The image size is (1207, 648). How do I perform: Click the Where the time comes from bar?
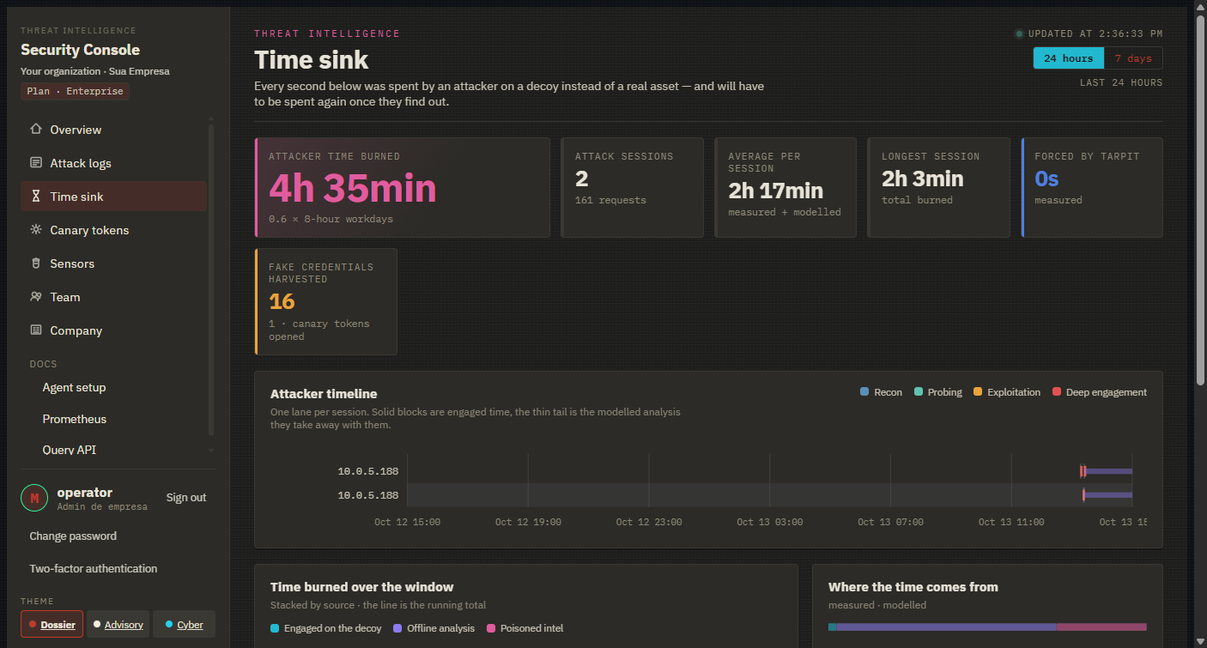987,627
